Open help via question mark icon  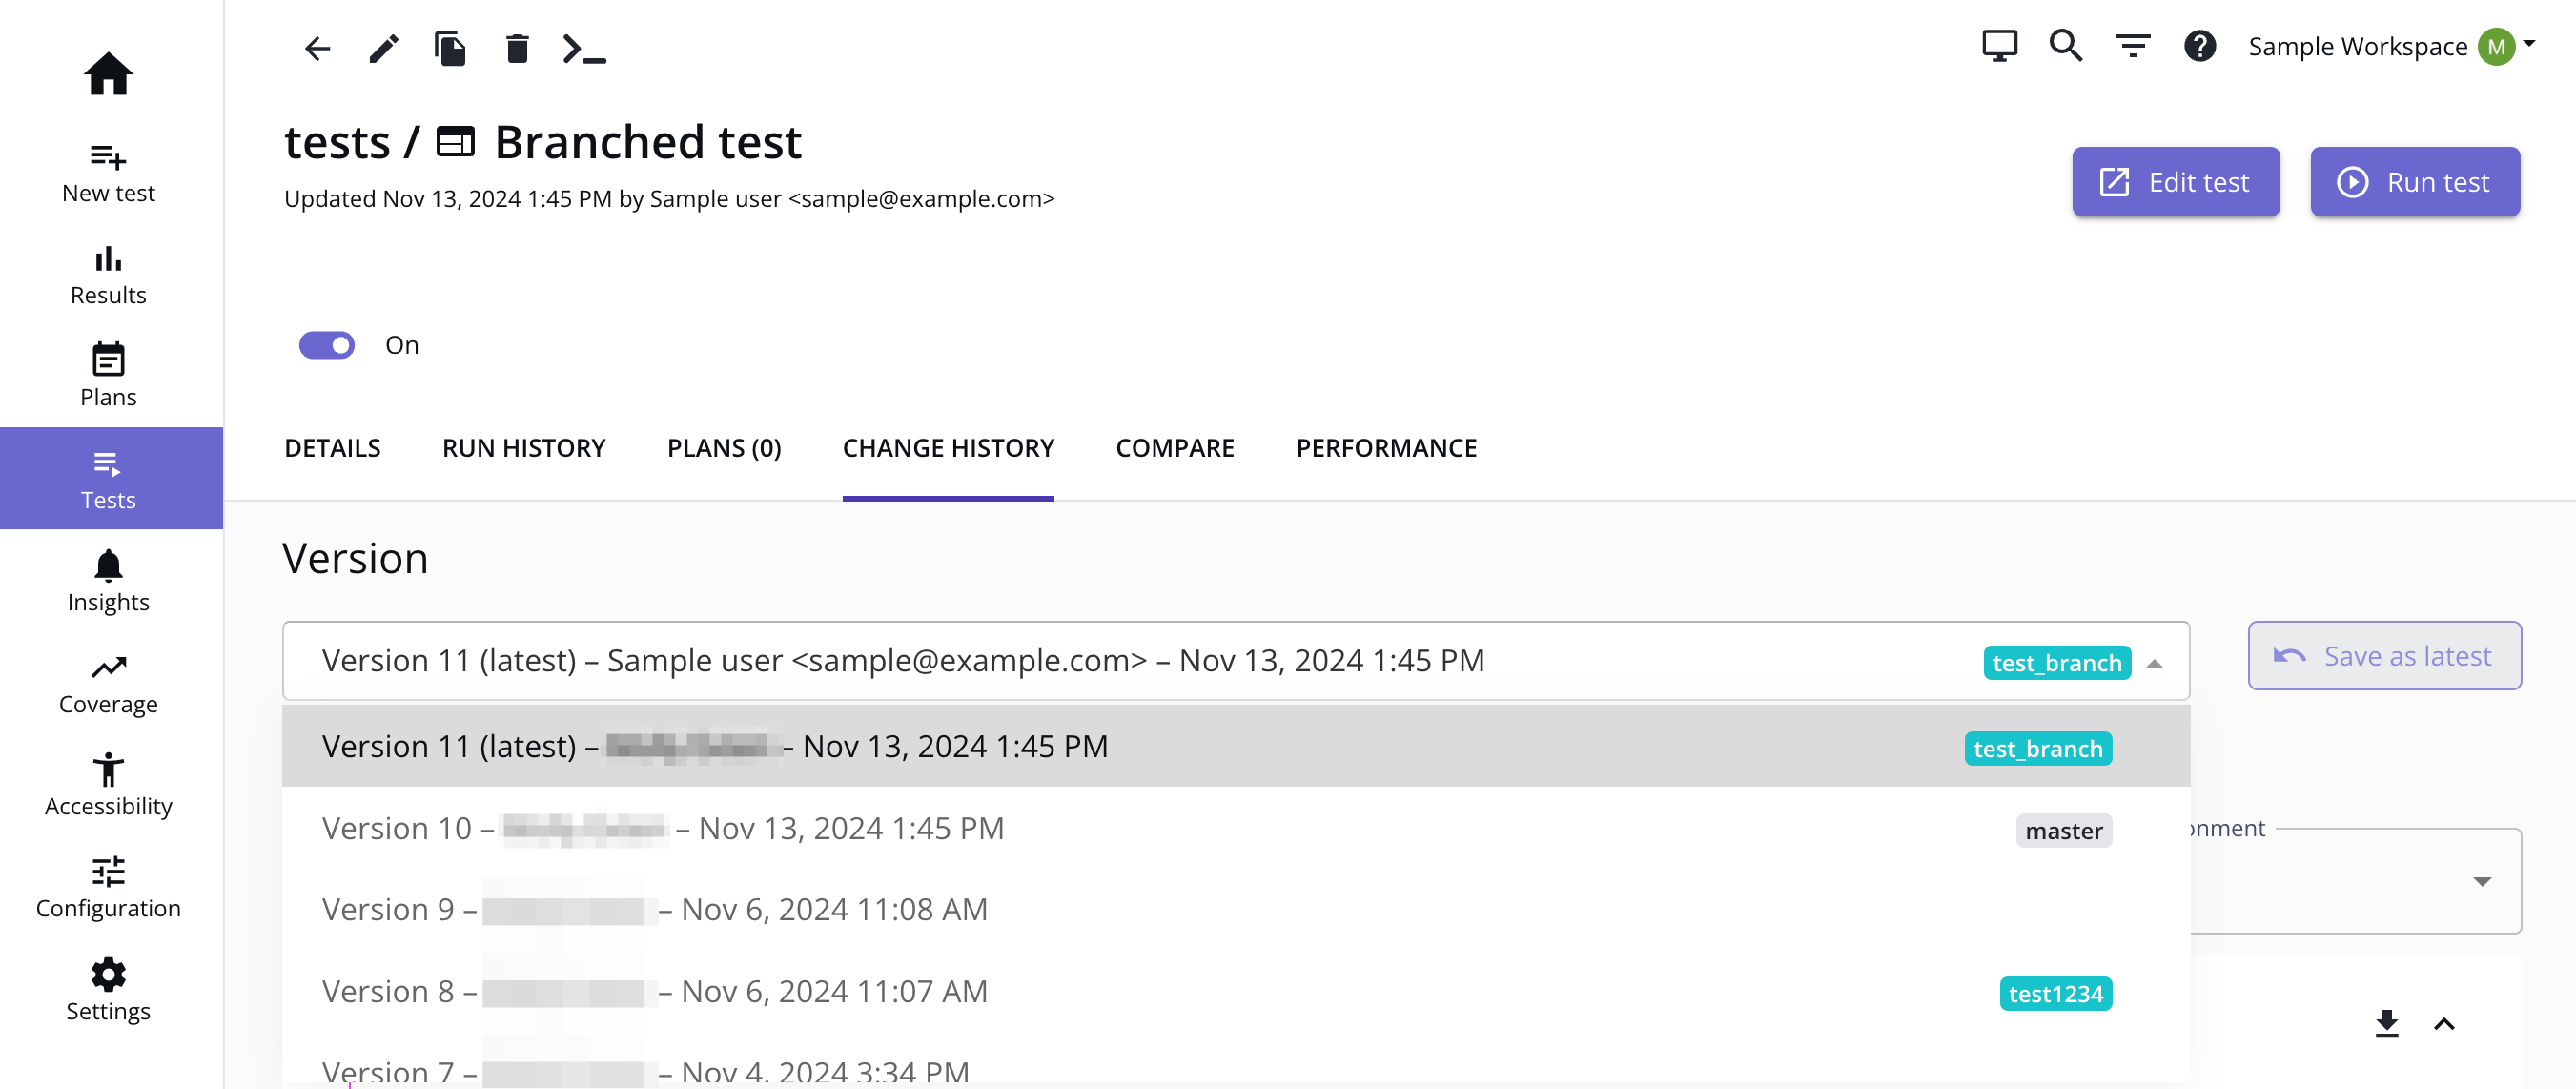point(2199,46)
